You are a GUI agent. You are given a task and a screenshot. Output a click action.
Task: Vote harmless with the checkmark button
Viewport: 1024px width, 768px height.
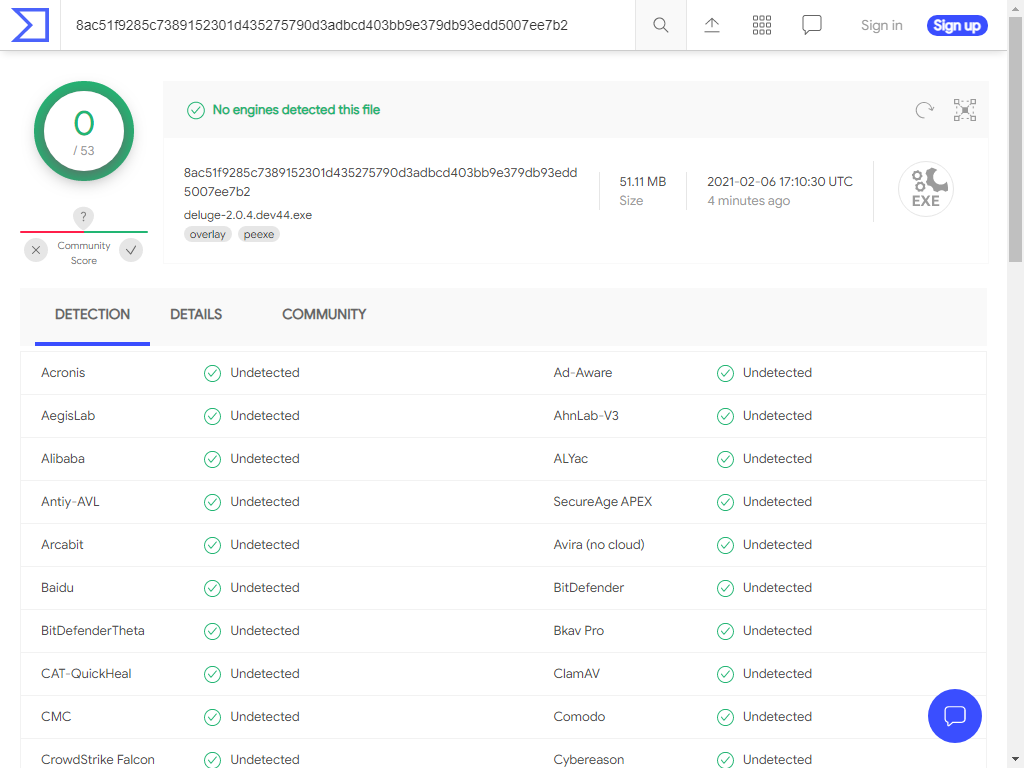point(131,250)
